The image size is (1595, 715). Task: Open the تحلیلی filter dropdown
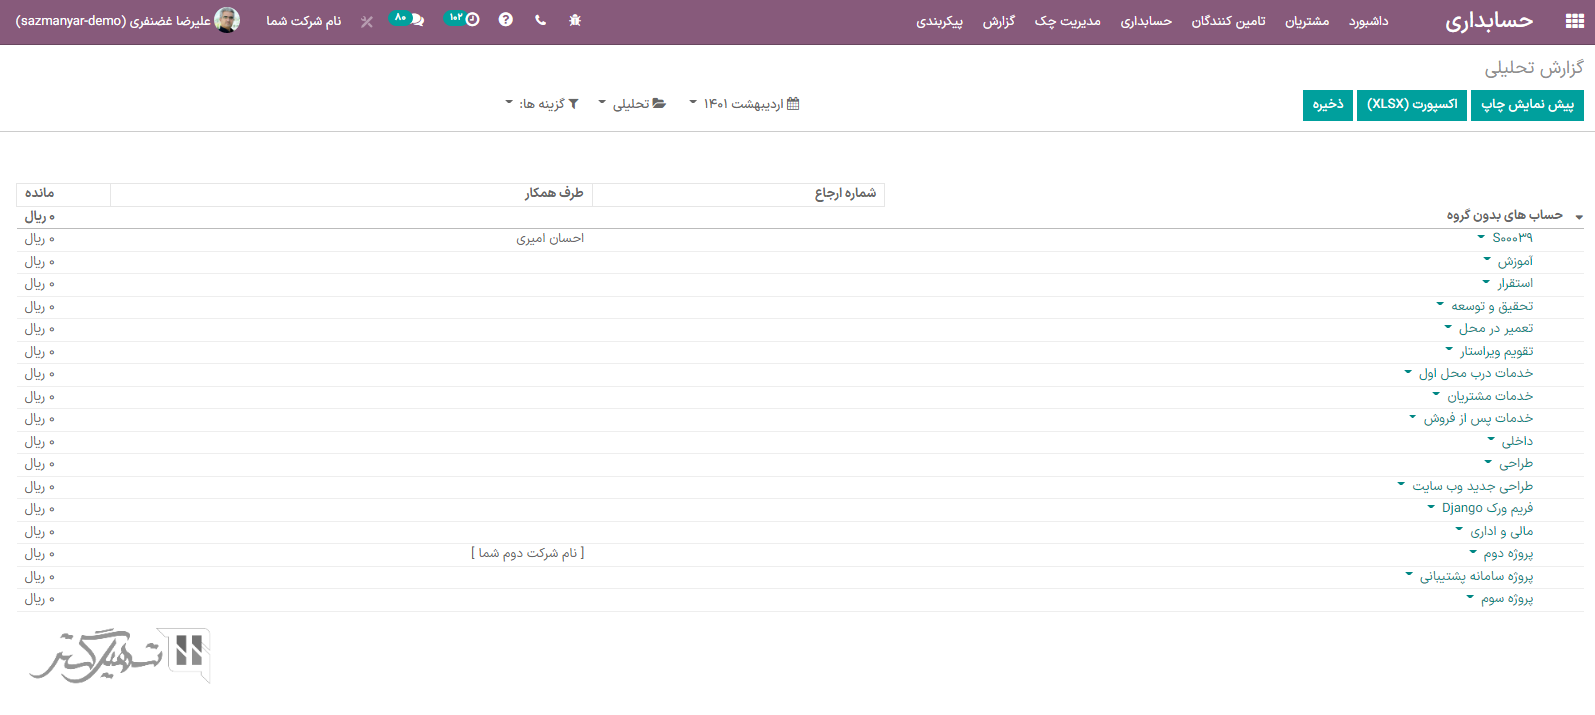coord(632,104)
